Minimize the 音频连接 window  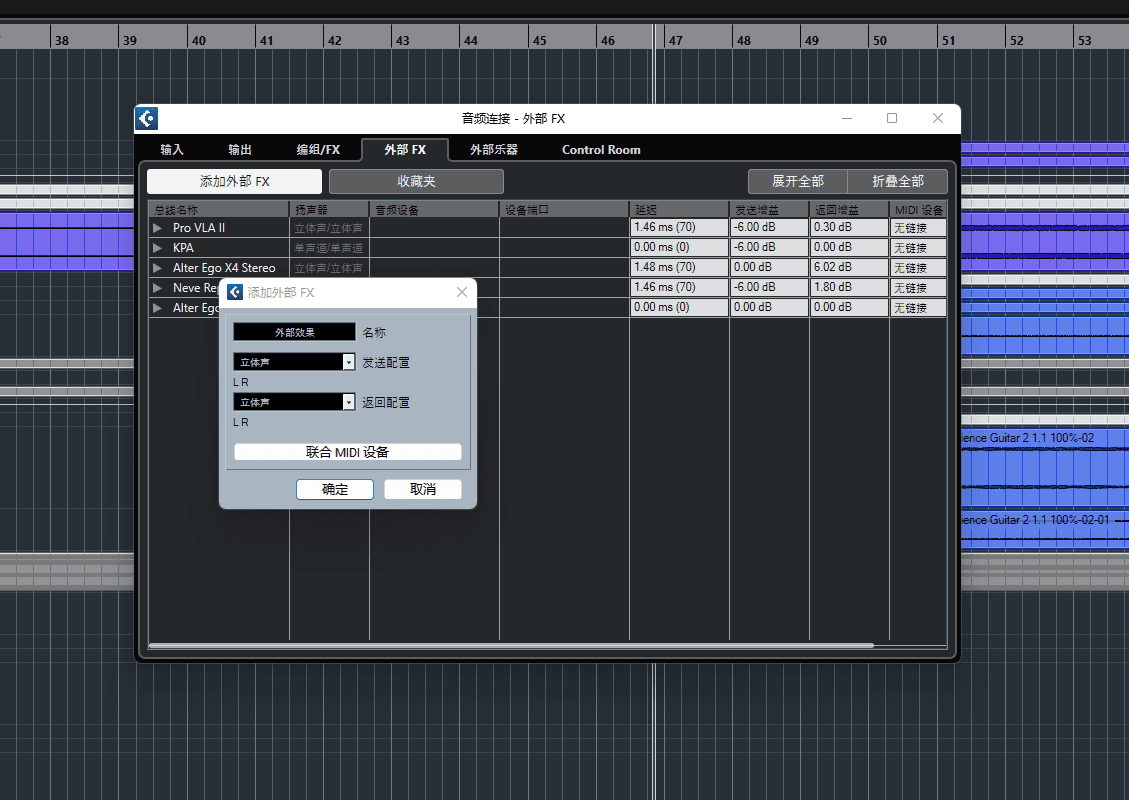(847, 118)
